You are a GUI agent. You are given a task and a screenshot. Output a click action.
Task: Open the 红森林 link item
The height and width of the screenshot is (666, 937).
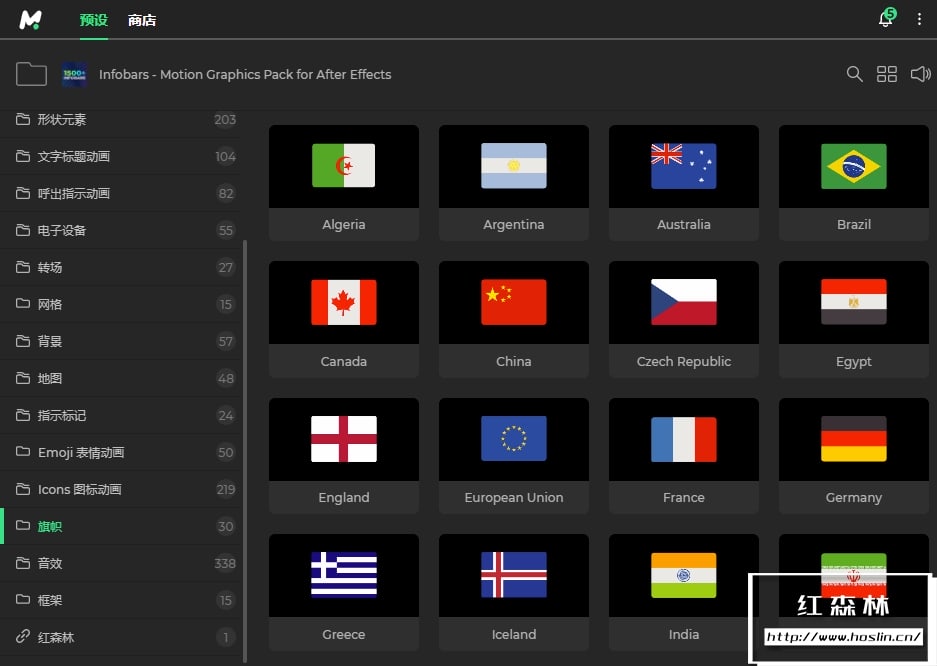point(121,637)
